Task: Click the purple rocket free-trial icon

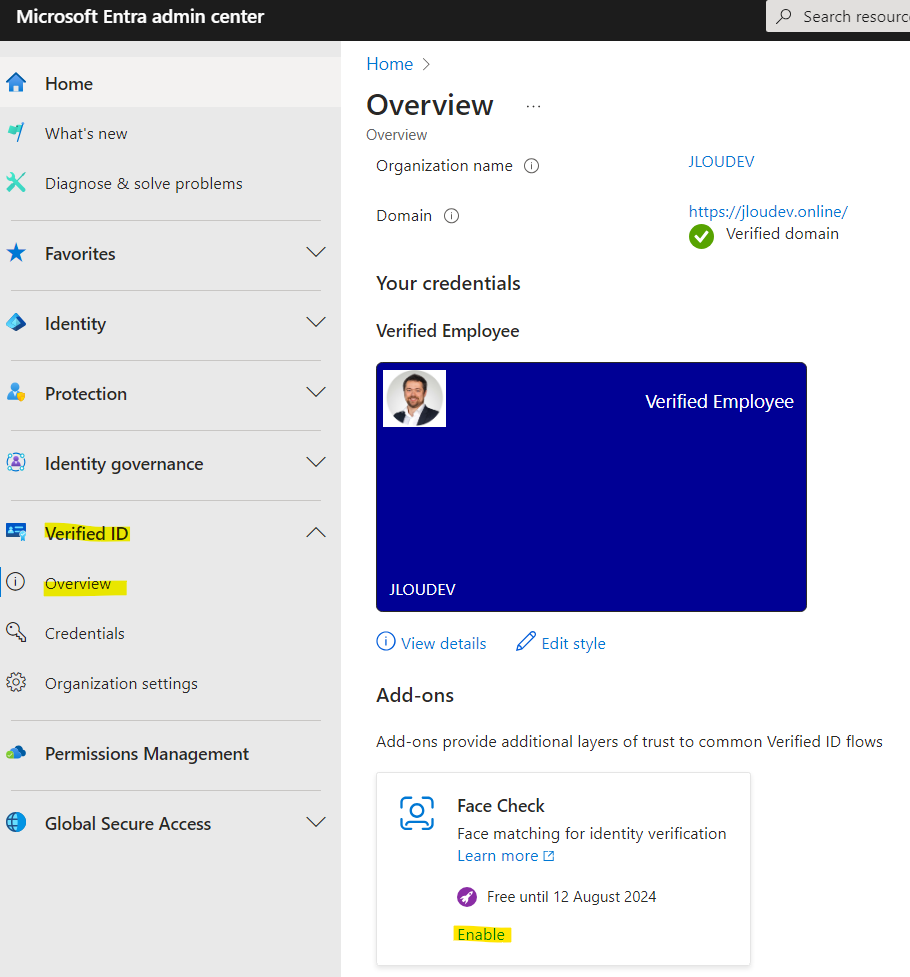Action: tap(467, 897)
